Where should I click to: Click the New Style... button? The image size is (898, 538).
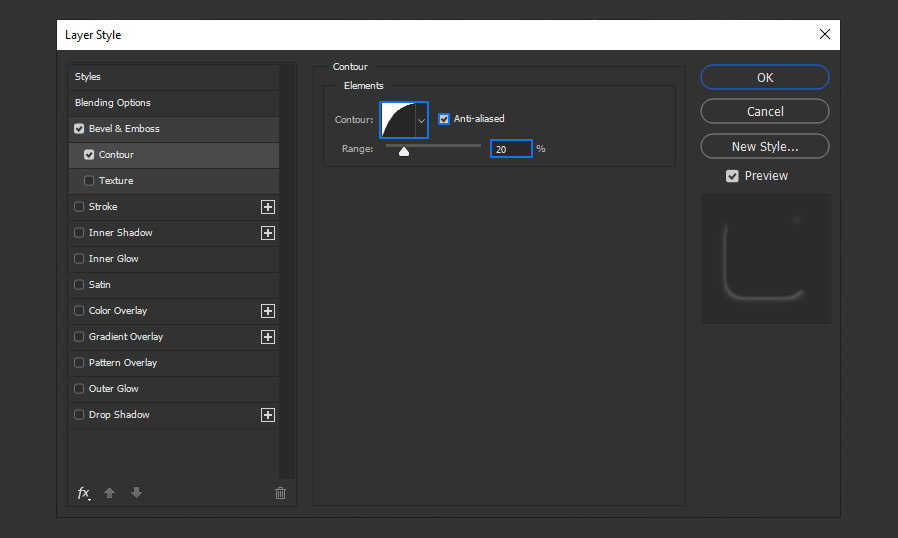(765, 146)
